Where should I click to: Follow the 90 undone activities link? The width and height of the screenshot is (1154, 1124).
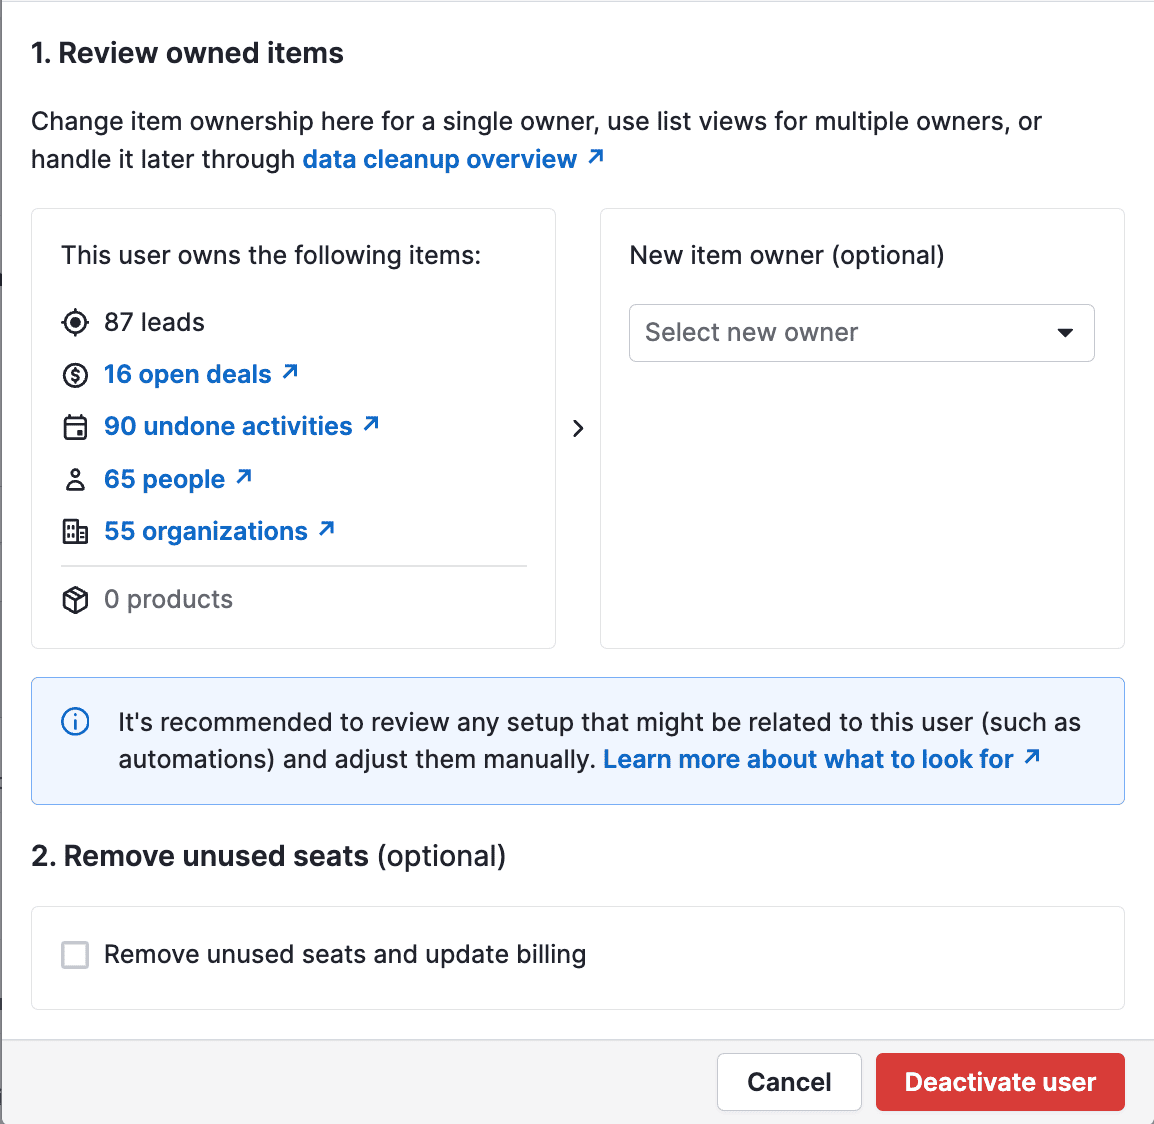pos(228,425)
